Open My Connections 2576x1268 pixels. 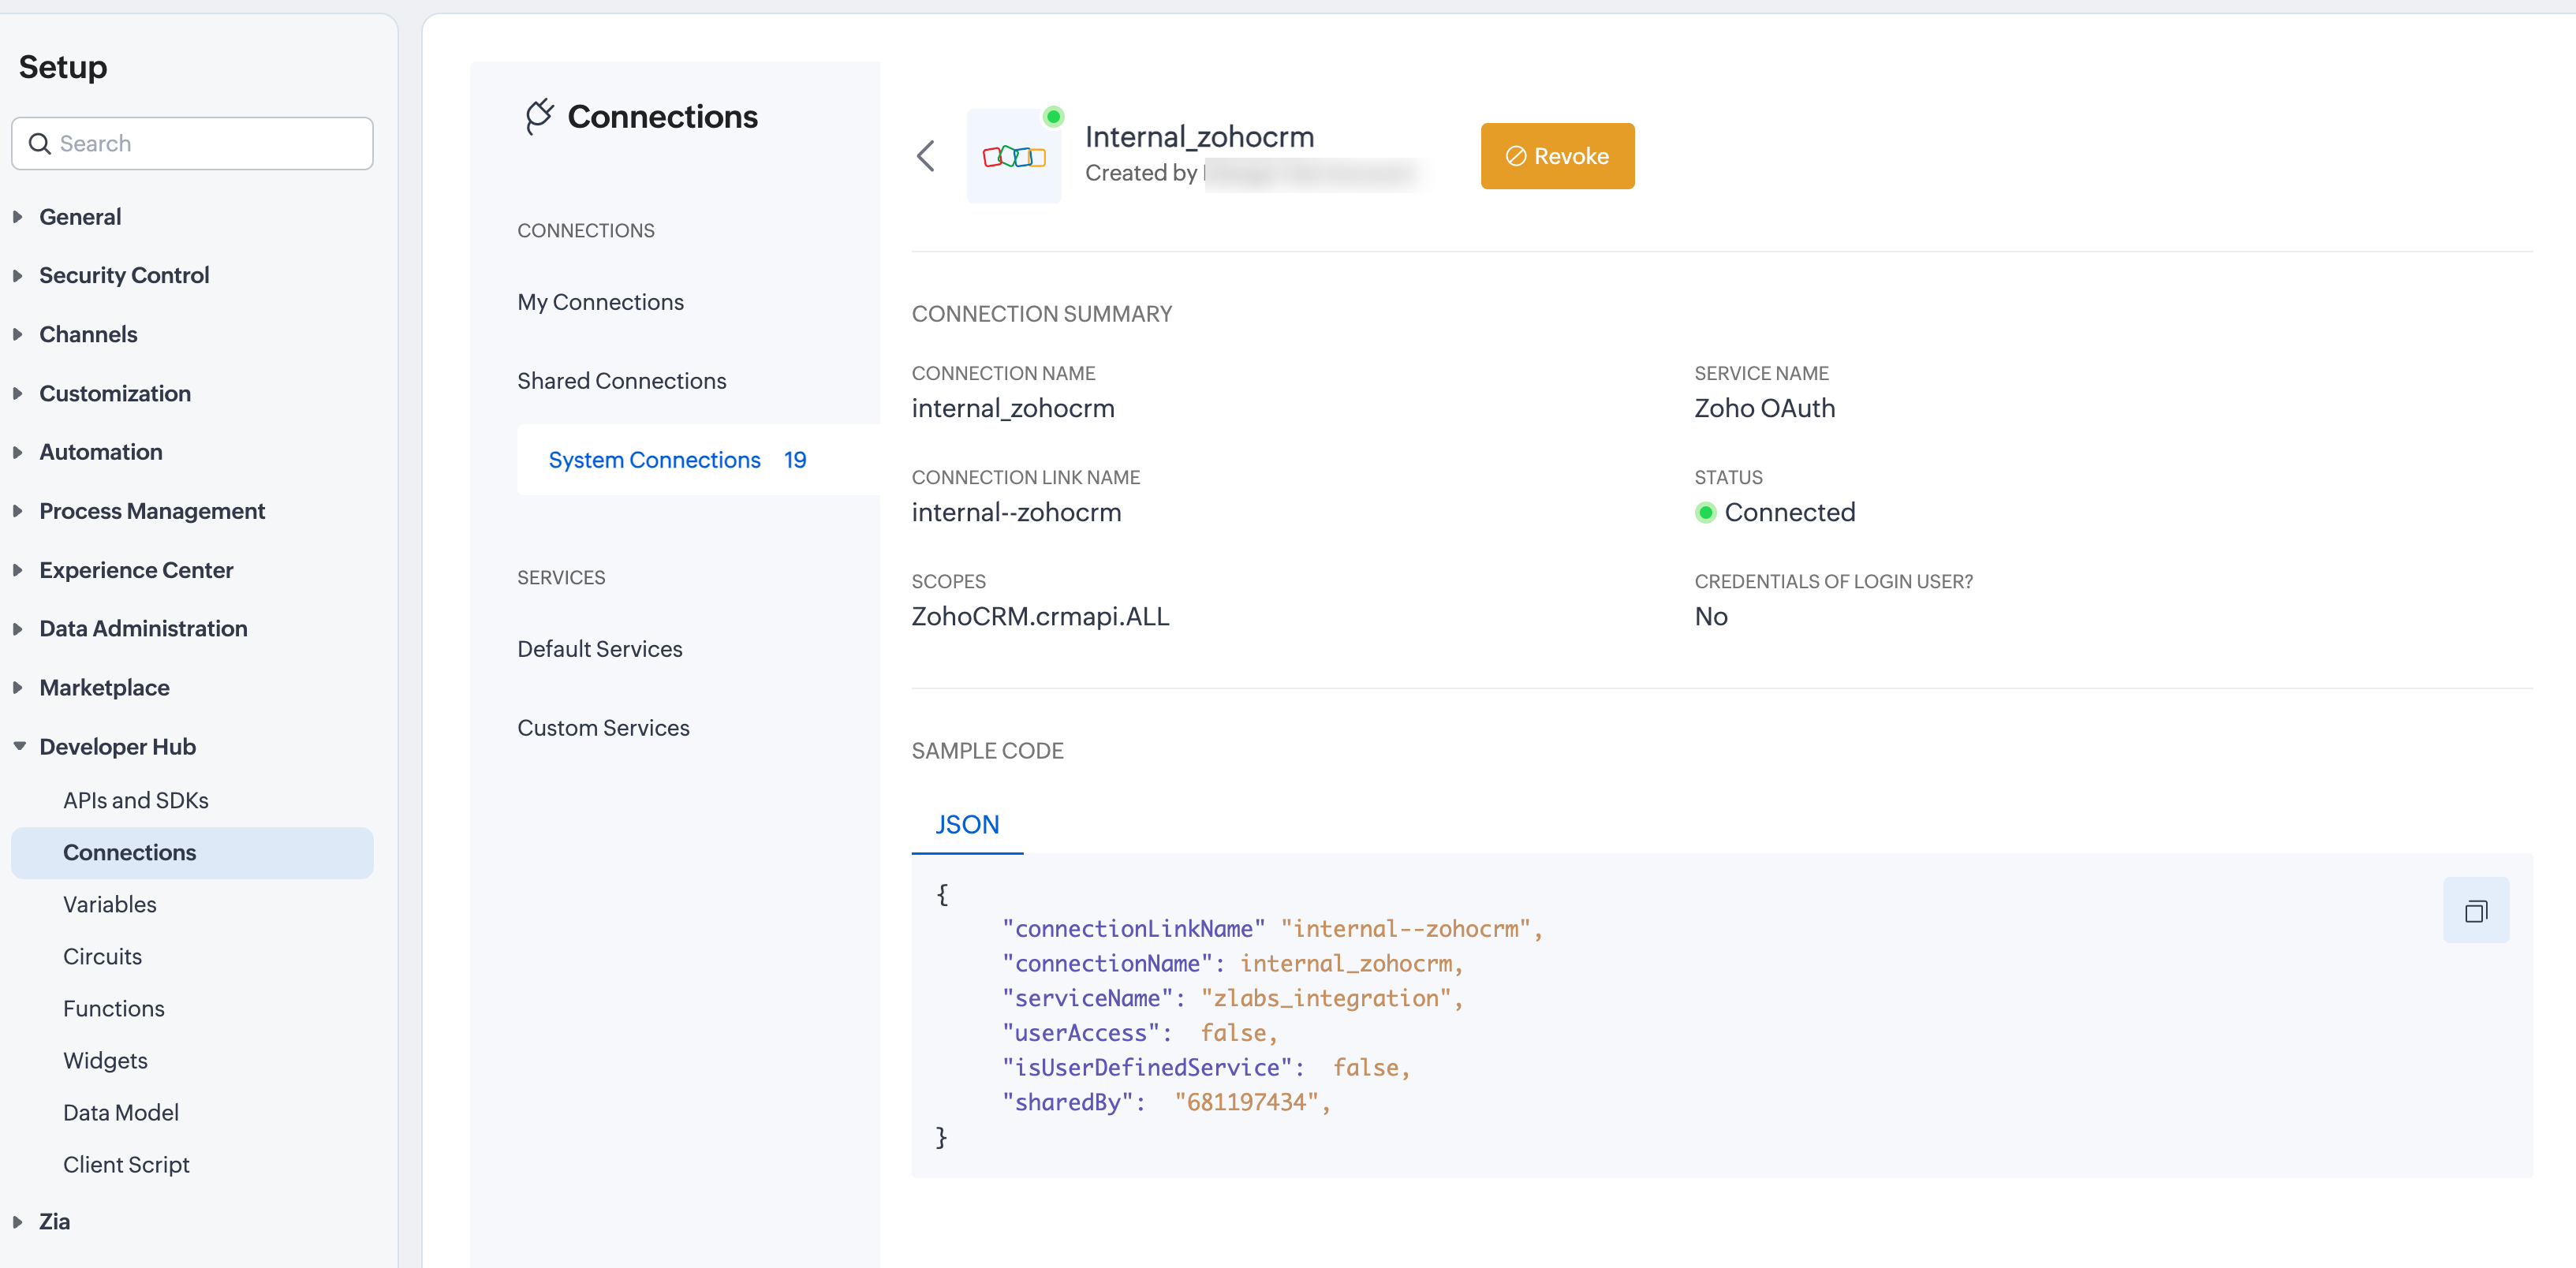tap(600, 302)
